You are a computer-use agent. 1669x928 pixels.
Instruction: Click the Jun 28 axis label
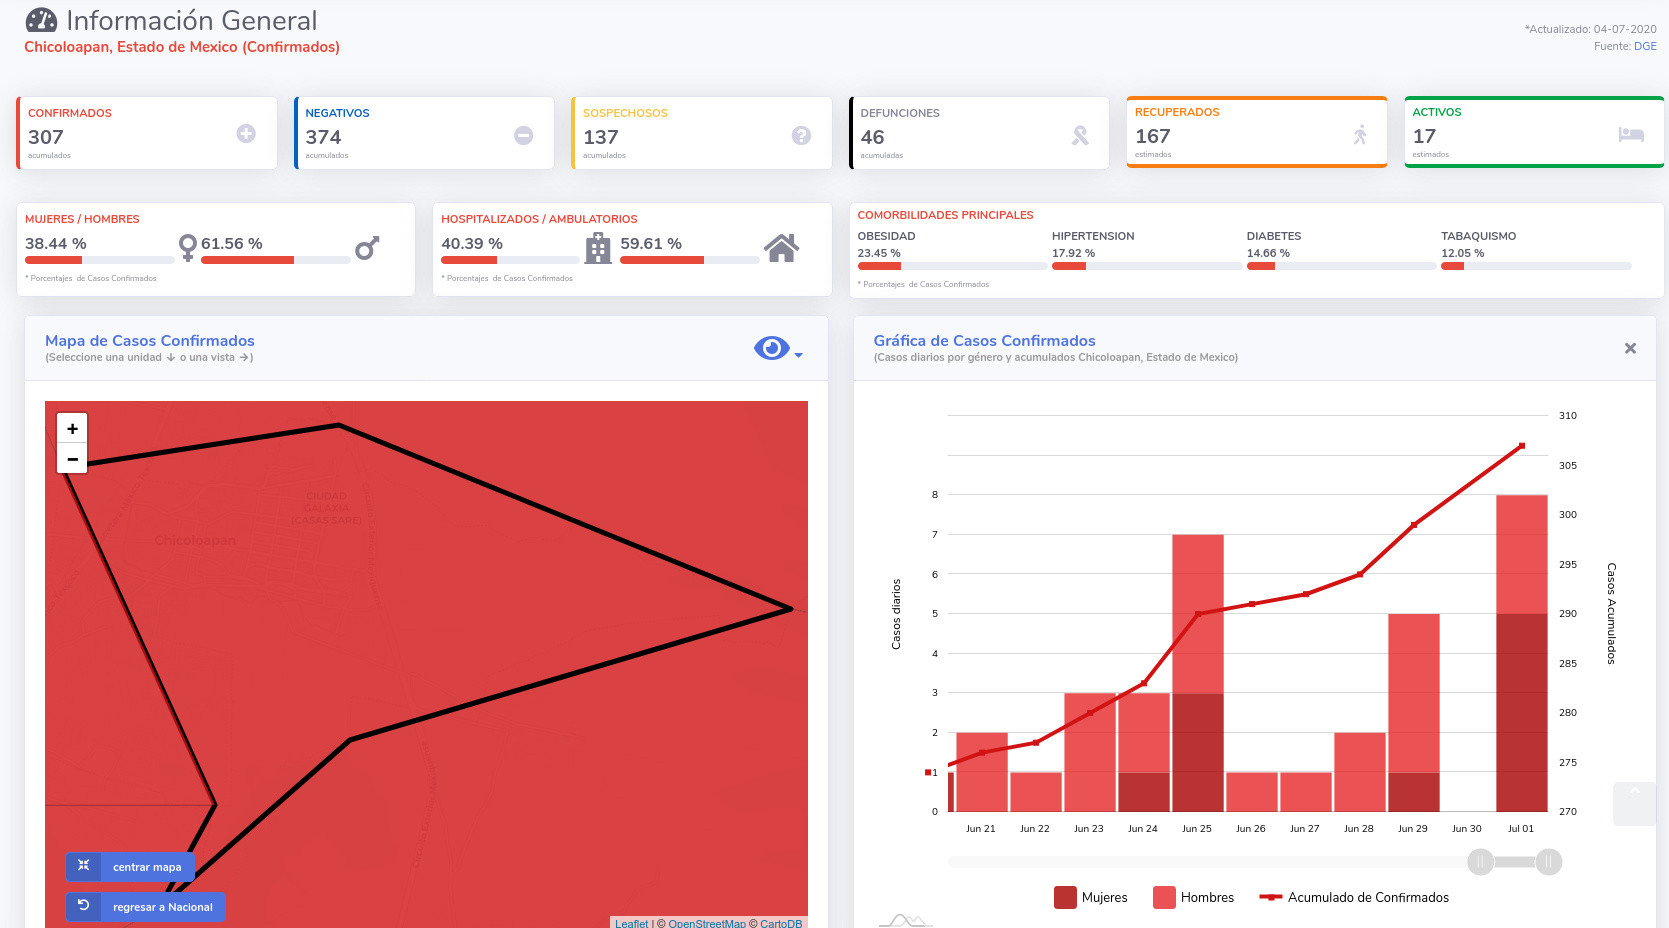(1359, 828)
